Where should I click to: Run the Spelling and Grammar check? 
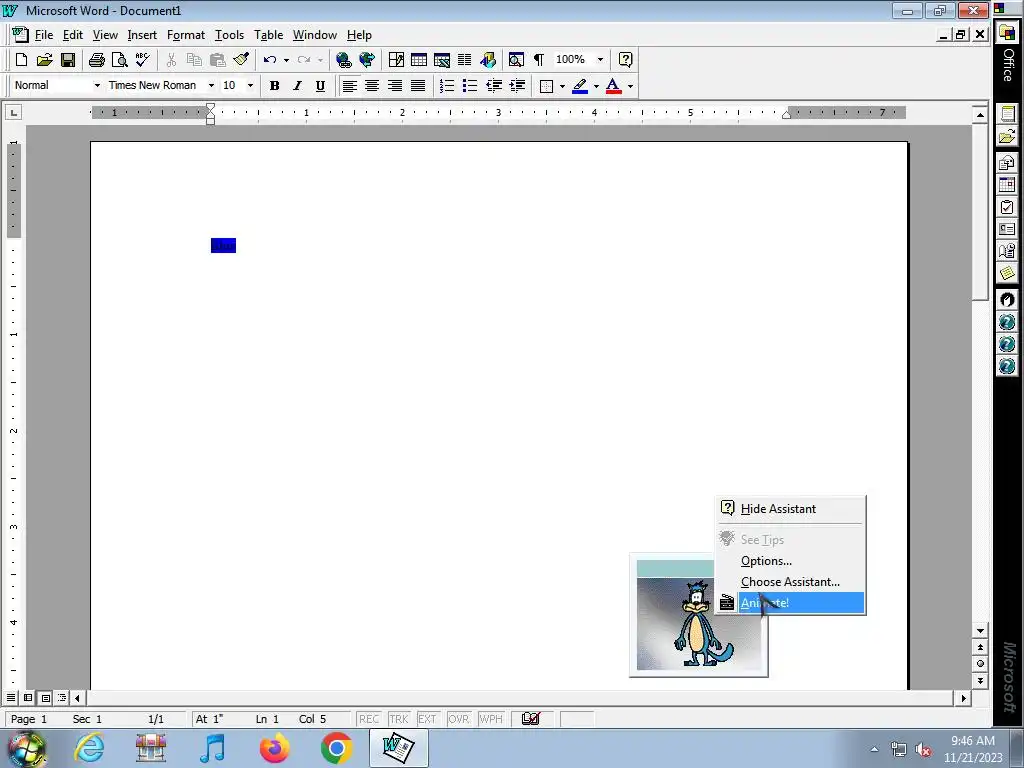coord(142,60)
